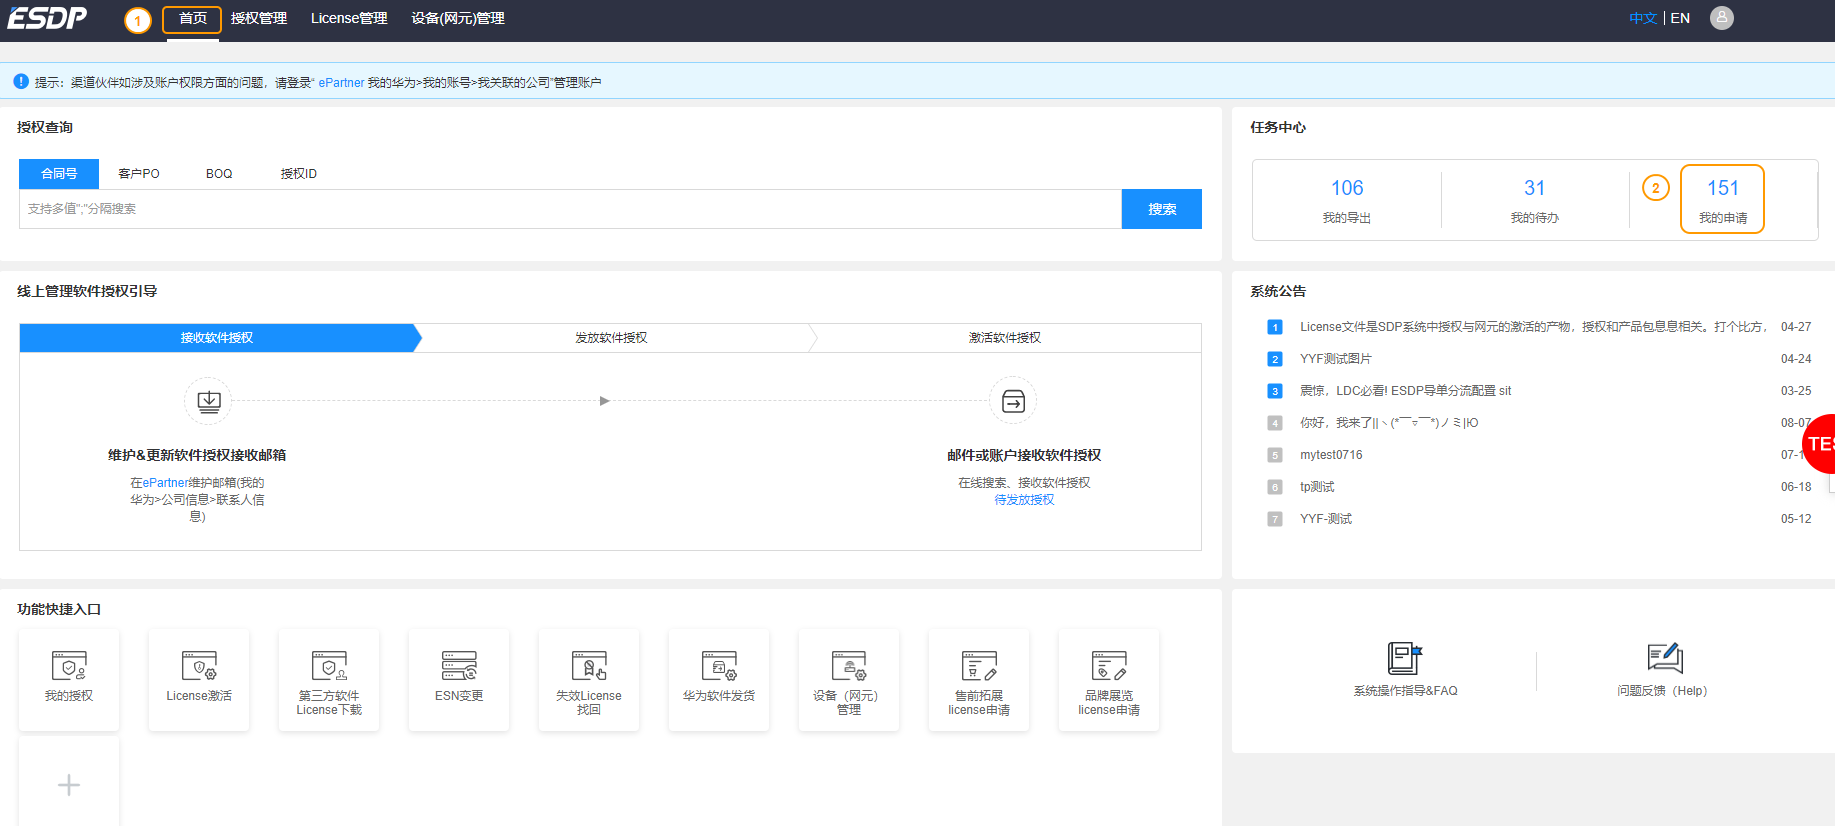
Task: Open 我的申请 with 151 items
Action: coord(1722,199)
